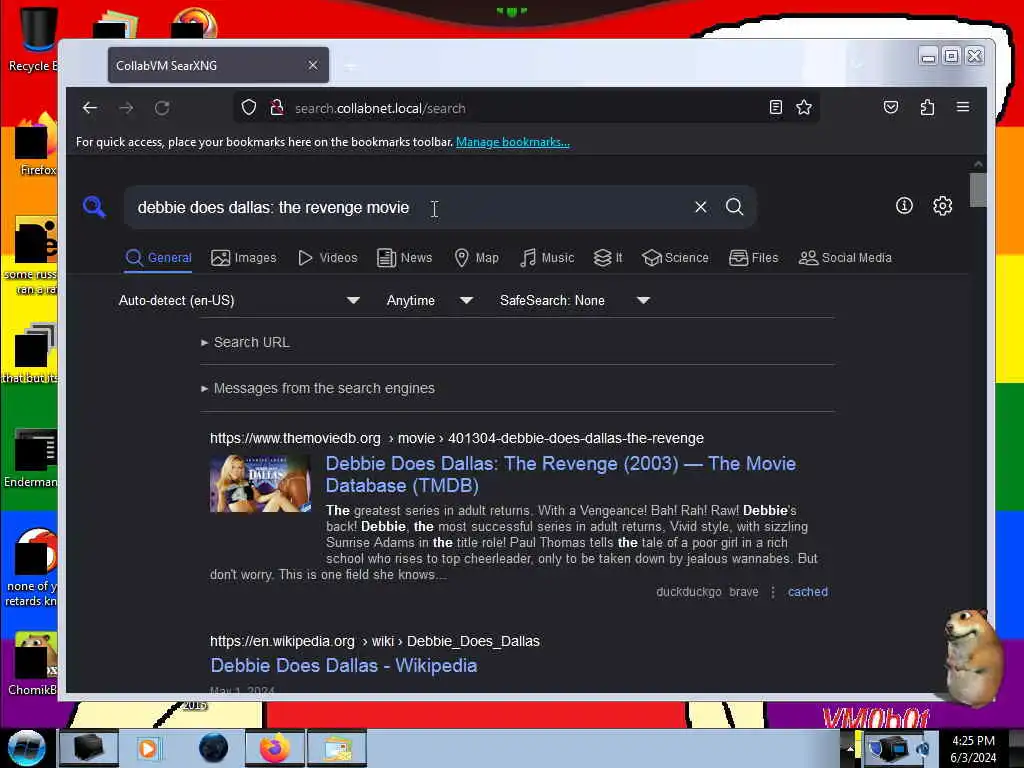Show hidden tray icons arrow
This screenshot has height=768, width=1024.
(x=850, y=748)
